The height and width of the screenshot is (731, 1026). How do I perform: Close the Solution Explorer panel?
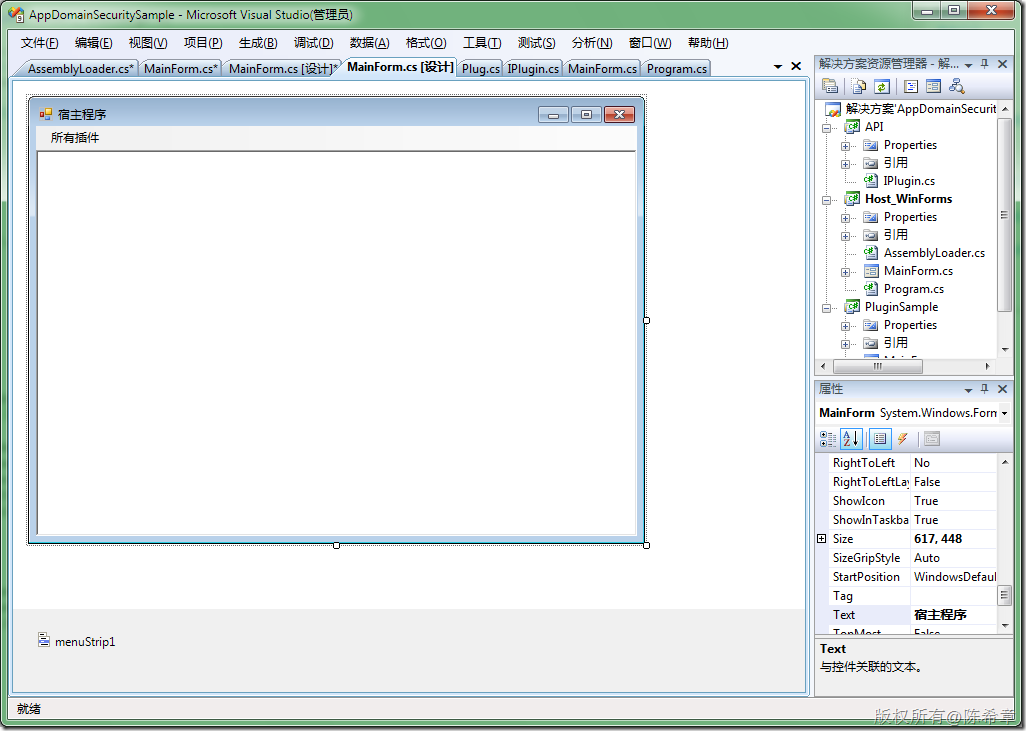[1002, 64]
